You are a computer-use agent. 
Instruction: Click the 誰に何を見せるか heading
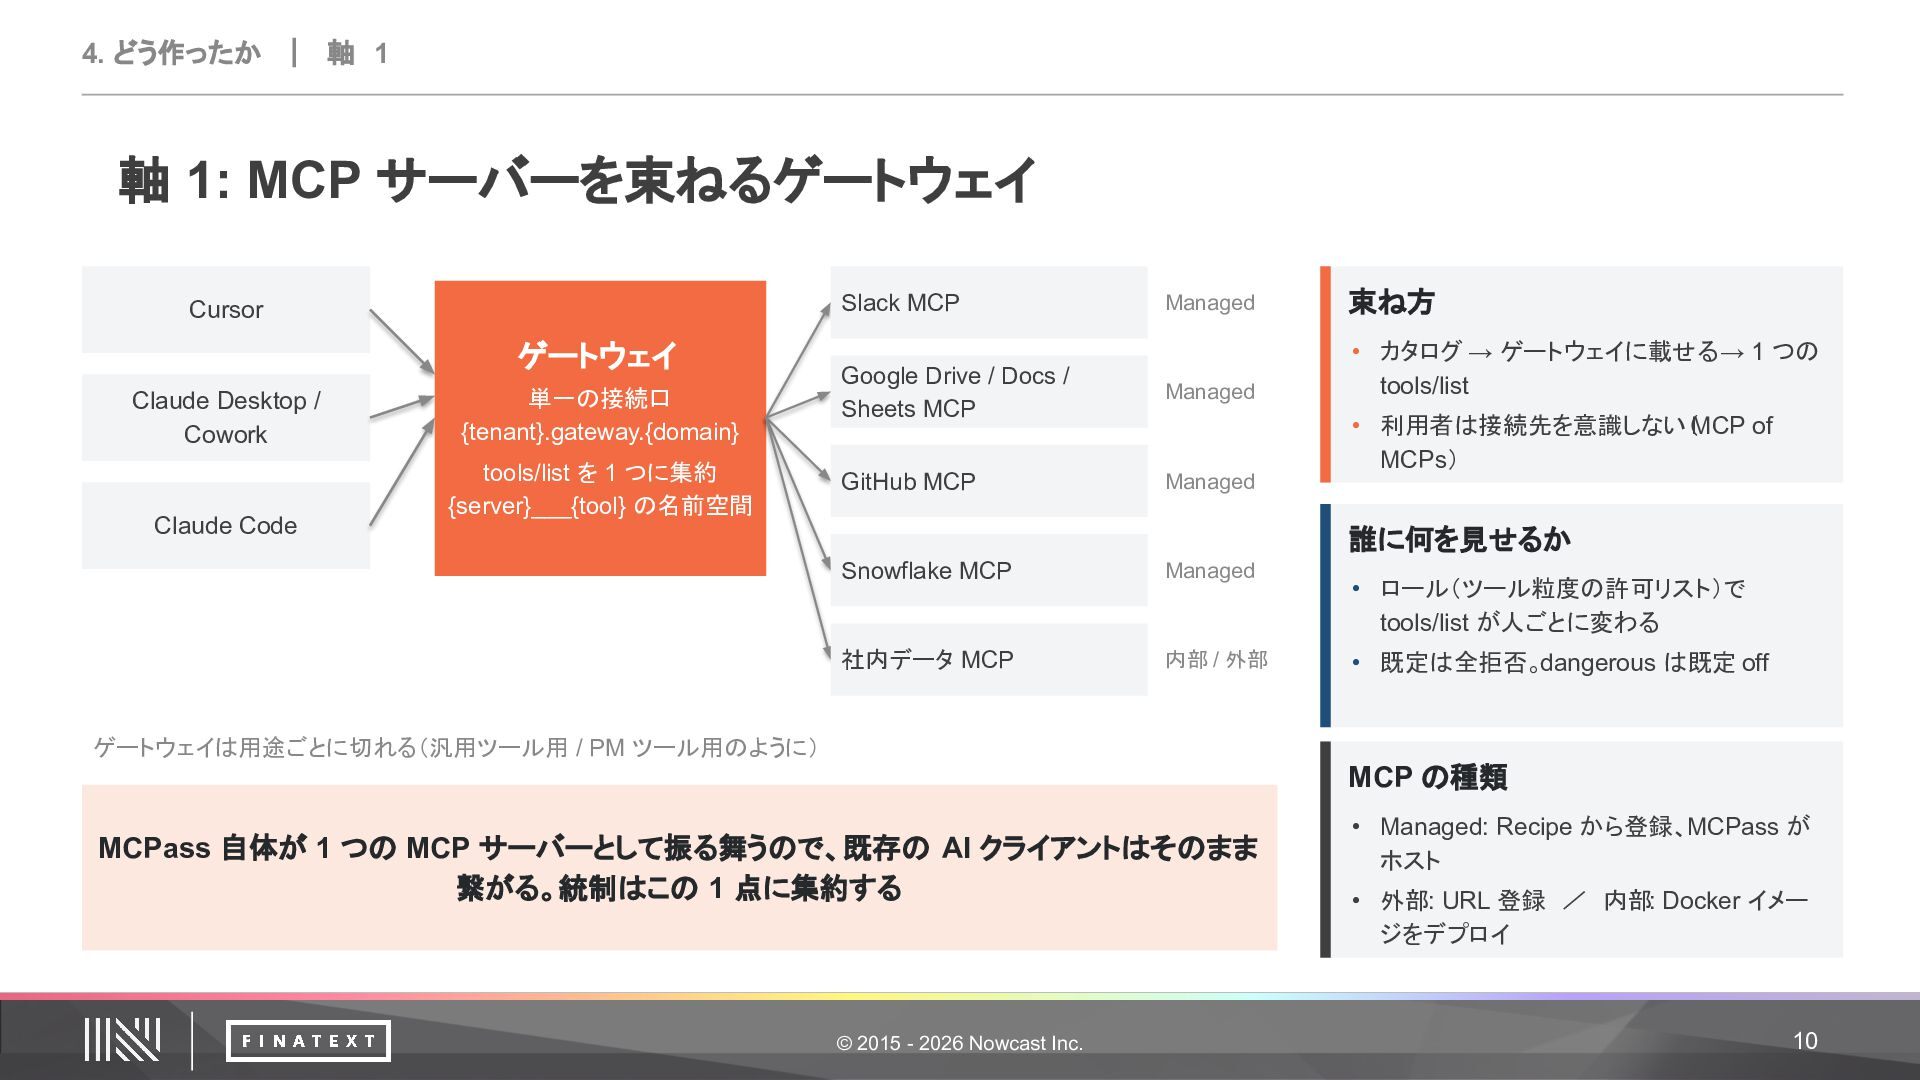click(1459, 540)
